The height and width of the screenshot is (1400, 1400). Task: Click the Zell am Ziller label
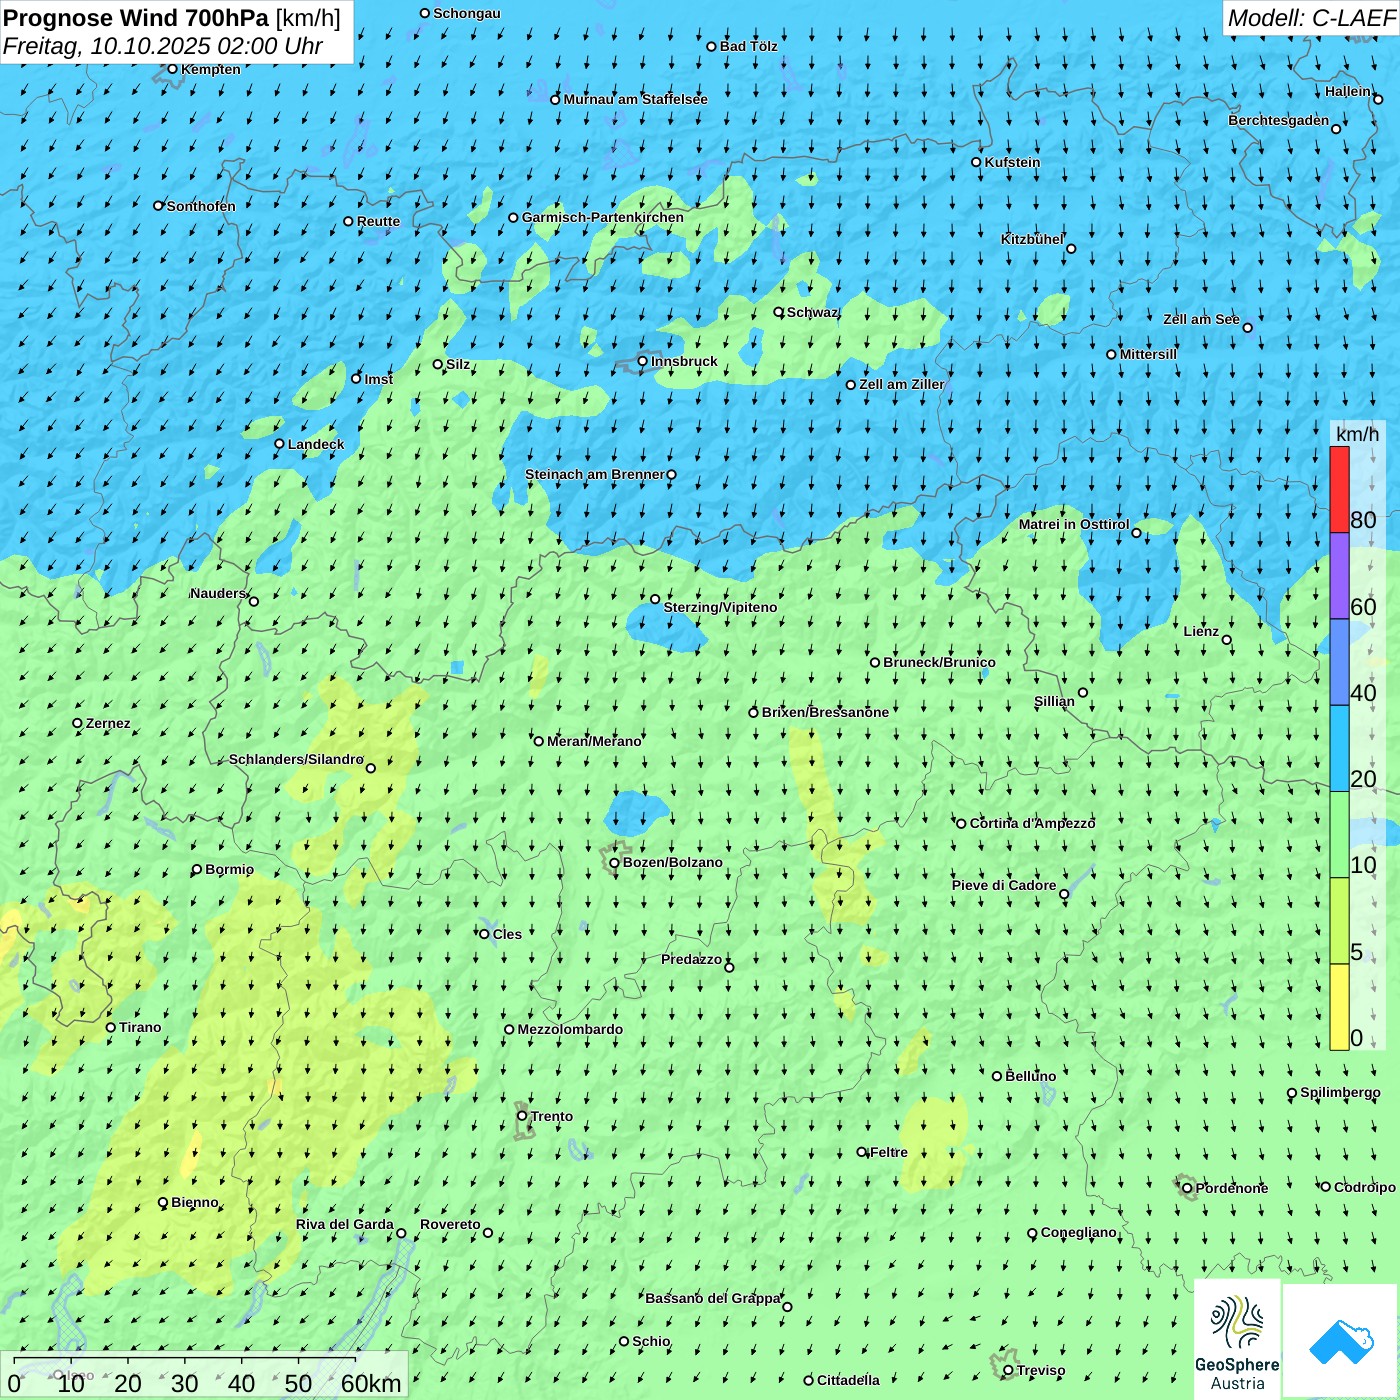tap(902, 384)
